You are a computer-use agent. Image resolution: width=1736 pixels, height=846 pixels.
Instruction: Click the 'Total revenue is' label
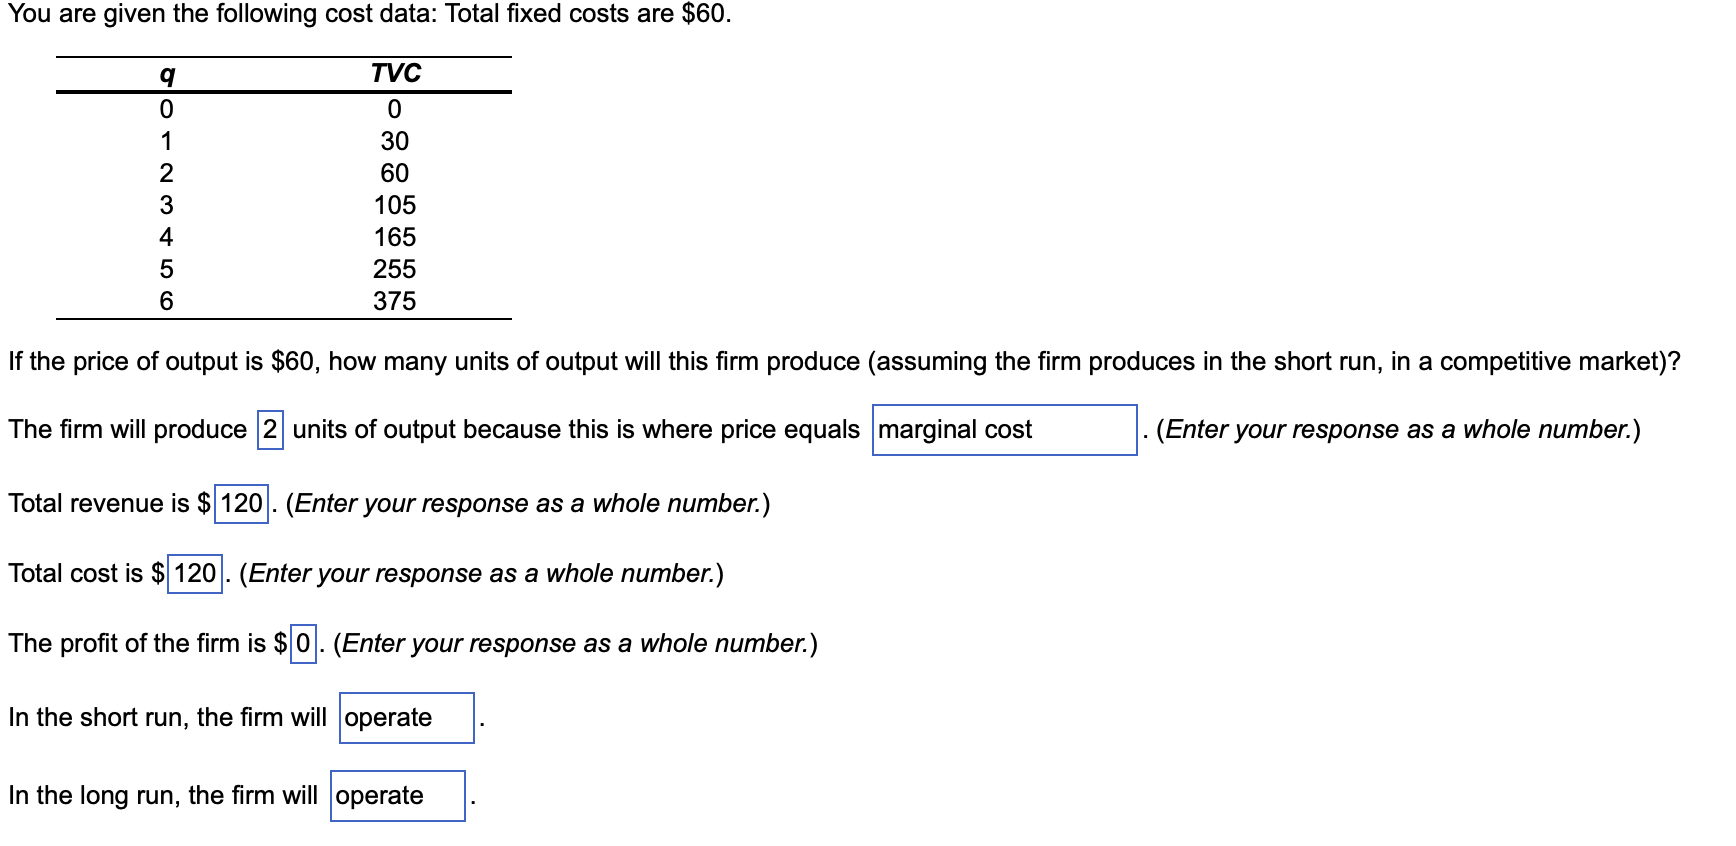click(99, 503)
